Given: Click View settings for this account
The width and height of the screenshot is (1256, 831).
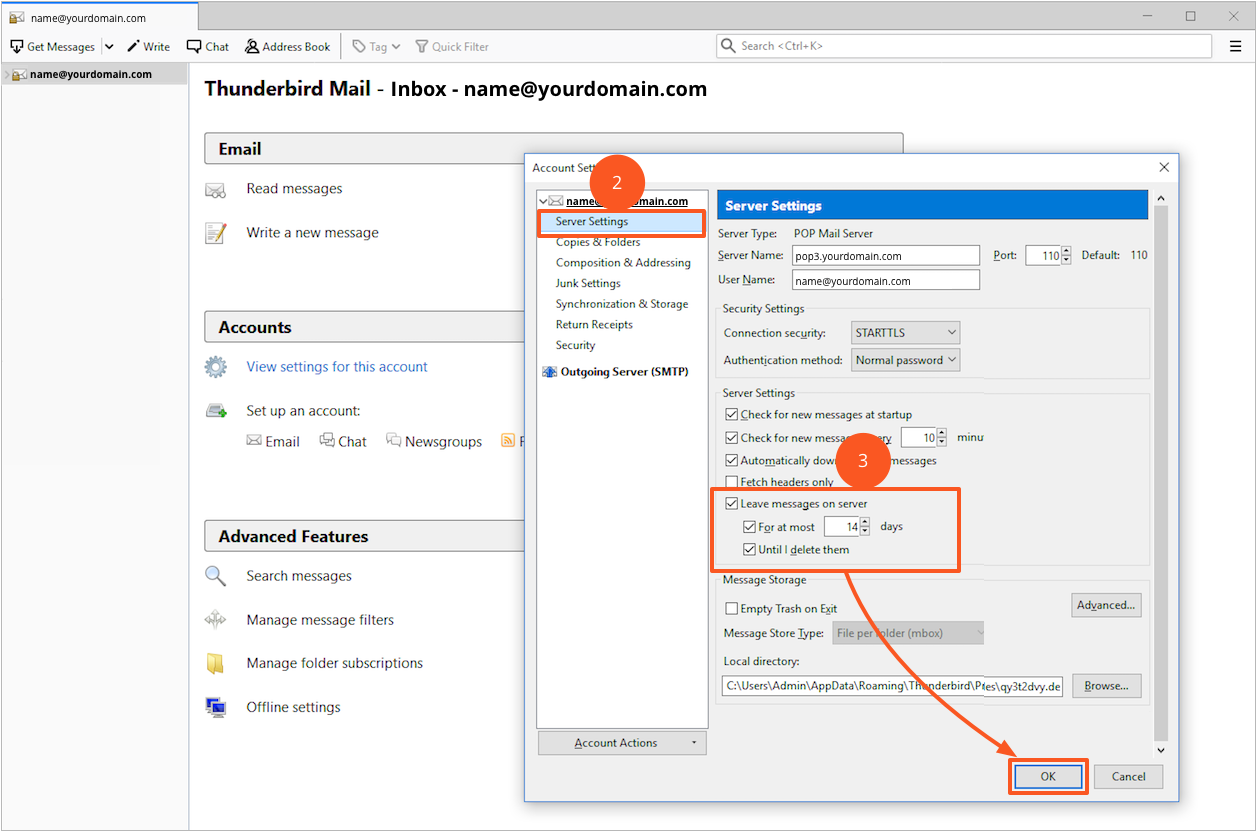Looking at the screenshot, I should click(x=337, y=367).
